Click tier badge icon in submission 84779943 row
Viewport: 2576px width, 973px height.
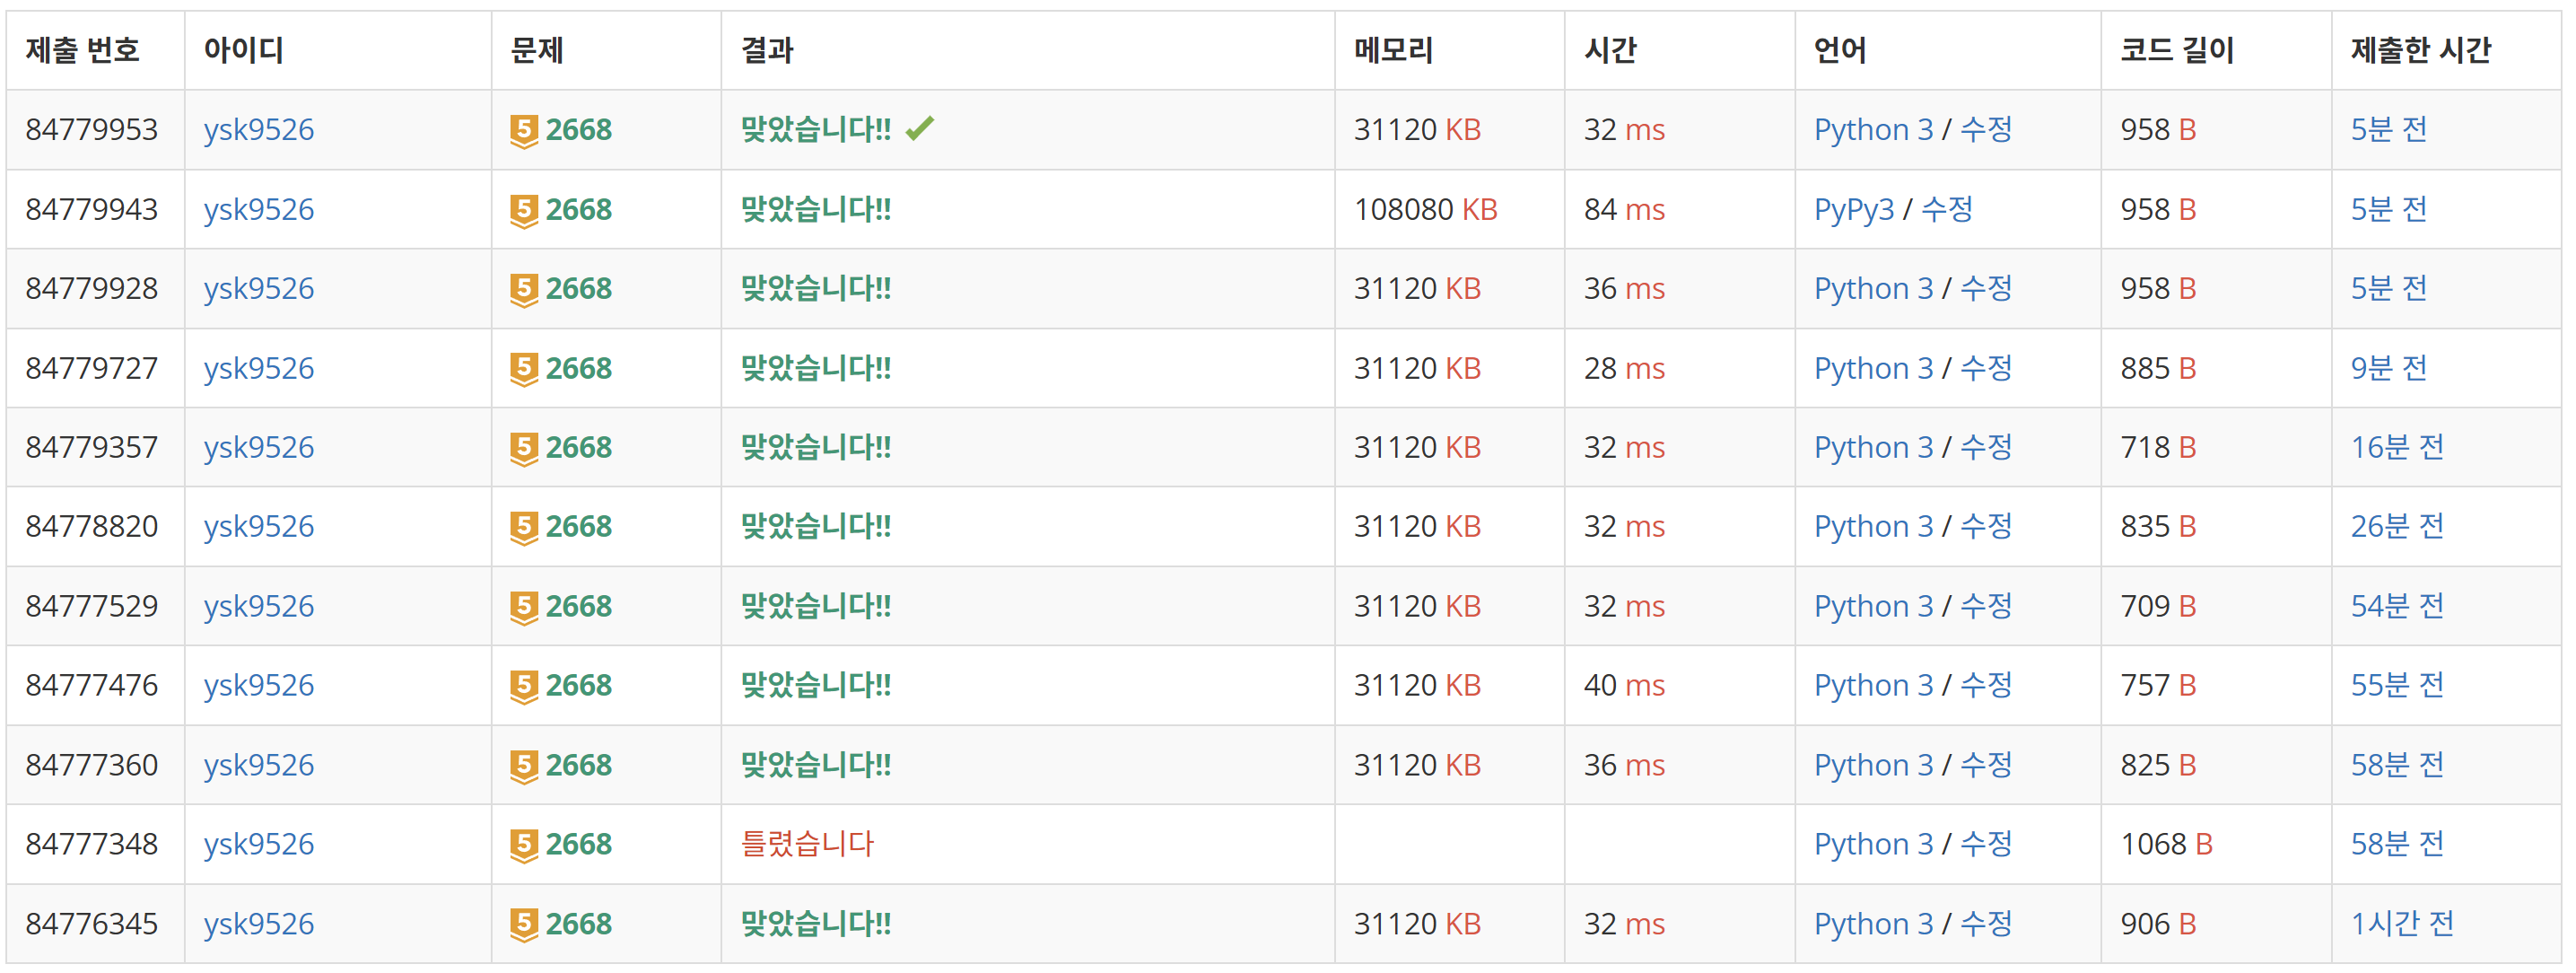[523, 210]
